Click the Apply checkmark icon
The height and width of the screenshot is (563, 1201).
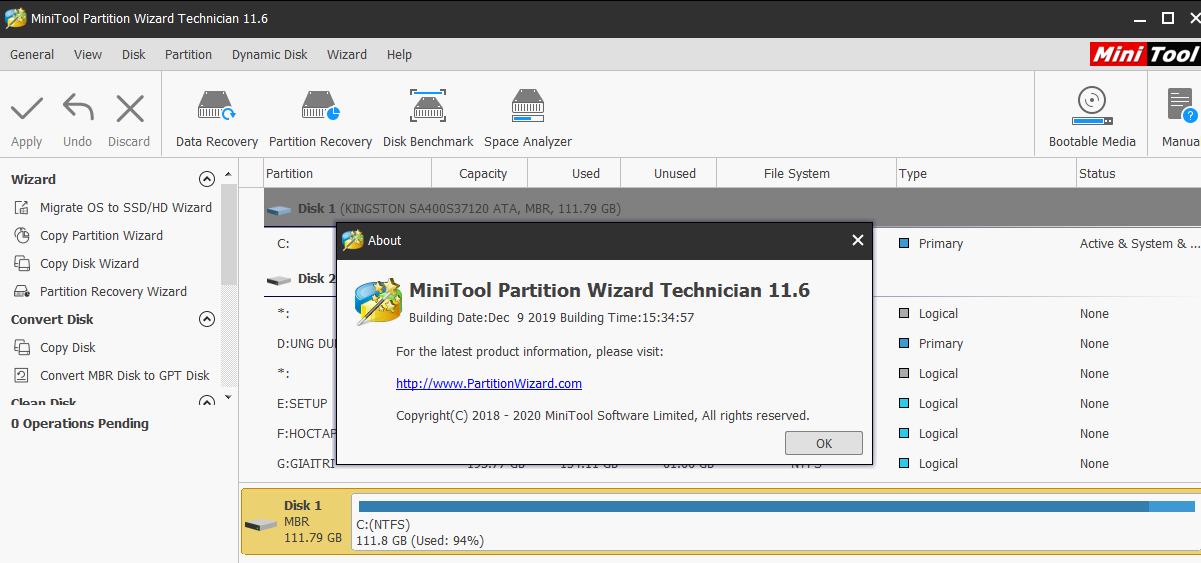point(27,108)
